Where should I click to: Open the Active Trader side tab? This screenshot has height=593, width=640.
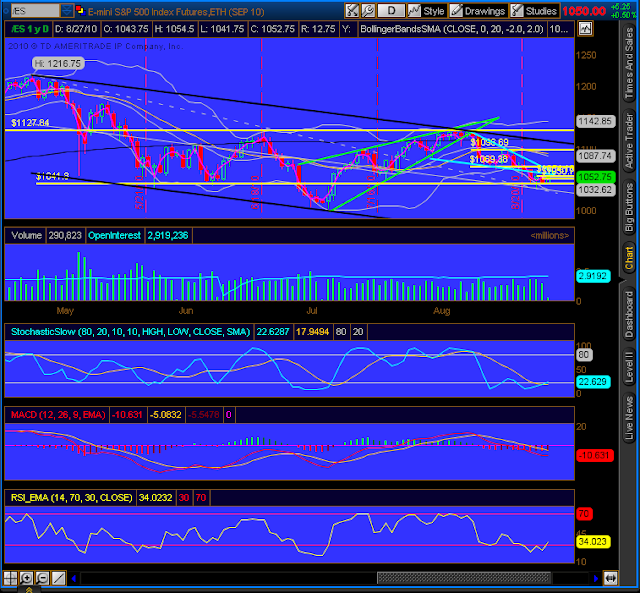[x=629, y=141]
